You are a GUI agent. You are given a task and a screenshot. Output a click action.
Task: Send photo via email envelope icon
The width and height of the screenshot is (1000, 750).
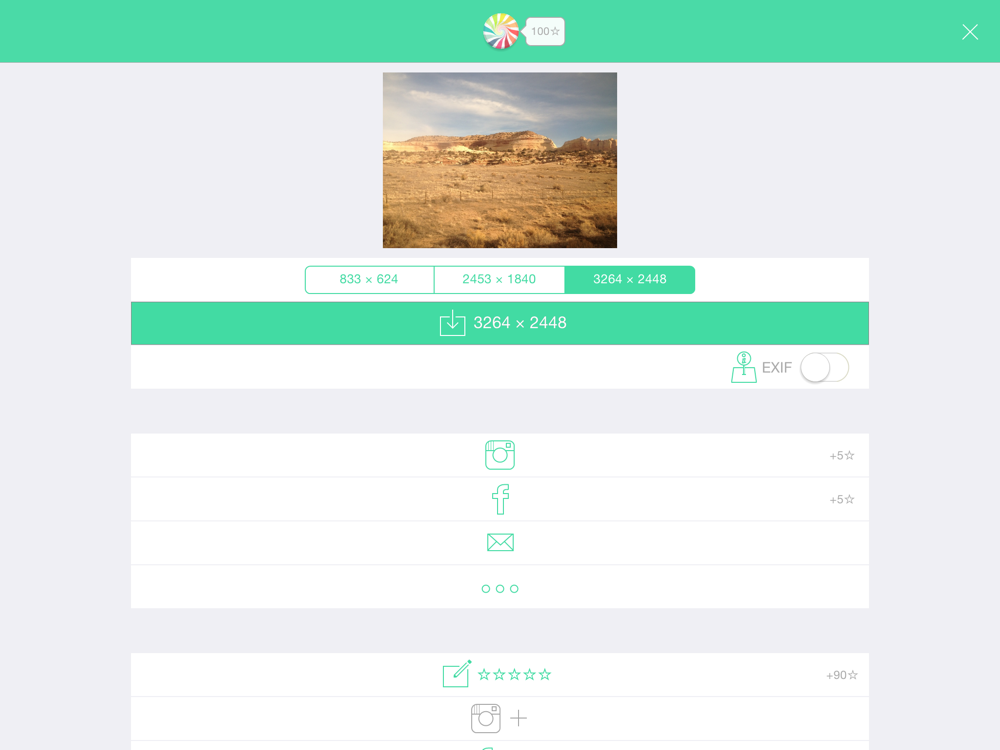pyautogui.click(x=500, y=542)
